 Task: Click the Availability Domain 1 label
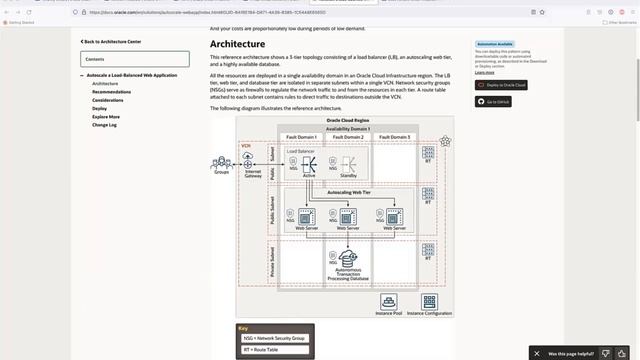point(348,129)
